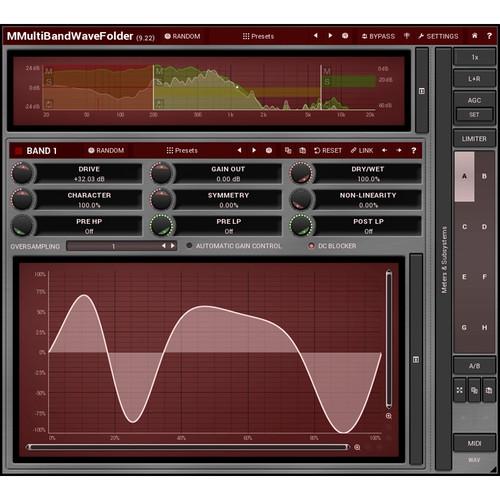Image resolution: width=500 pixels, height=500 pixels.
Task: Click the band 1 menu icon in spectrum
Action: tap(49, 104)
